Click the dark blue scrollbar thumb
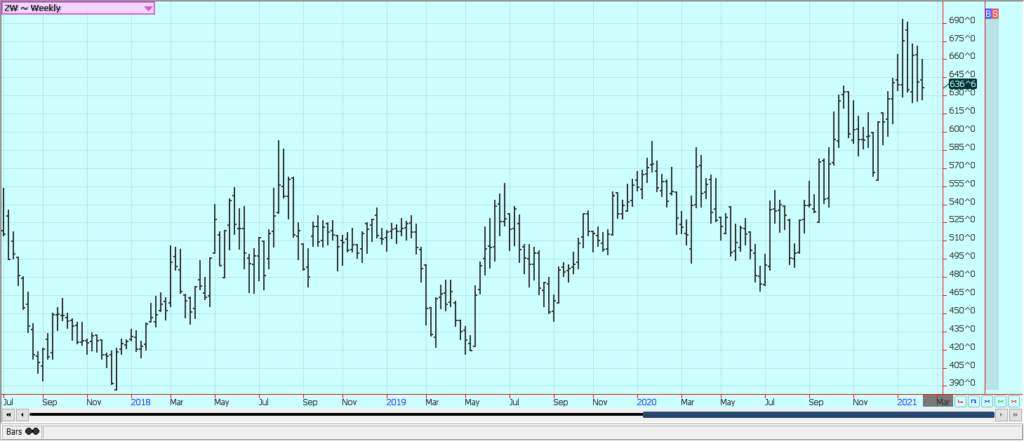Image resolution: width=1024 pixels, height=441 pixels. click(818, 414)
